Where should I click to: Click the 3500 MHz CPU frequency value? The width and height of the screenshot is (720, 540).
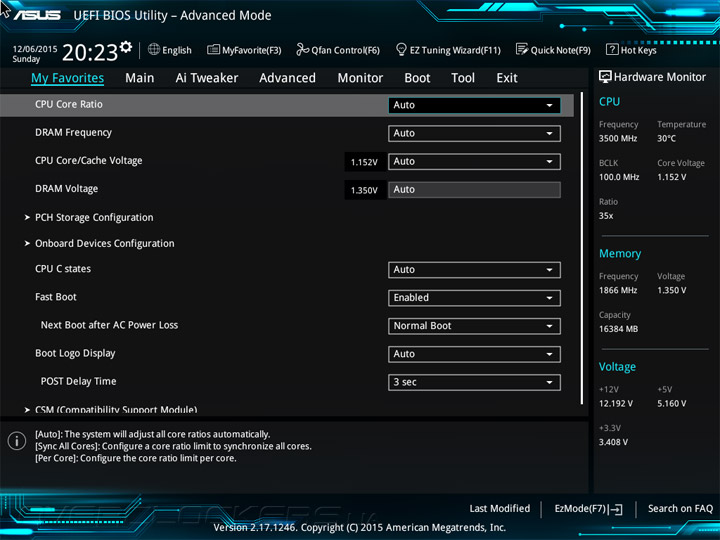pos(618,139)
